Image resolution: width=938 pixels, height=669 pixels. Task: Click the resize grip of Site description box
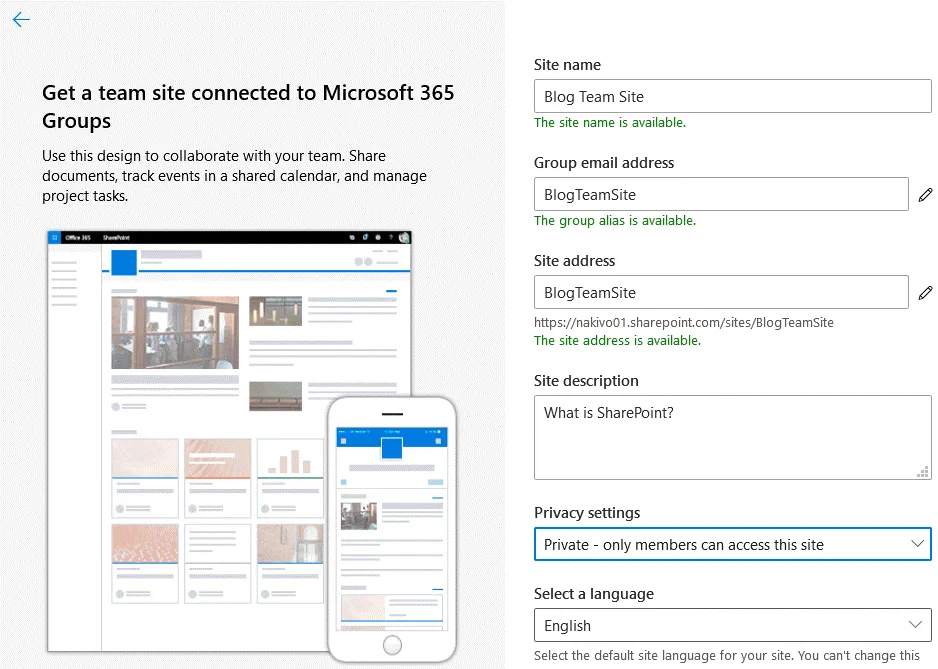(924, 473)
